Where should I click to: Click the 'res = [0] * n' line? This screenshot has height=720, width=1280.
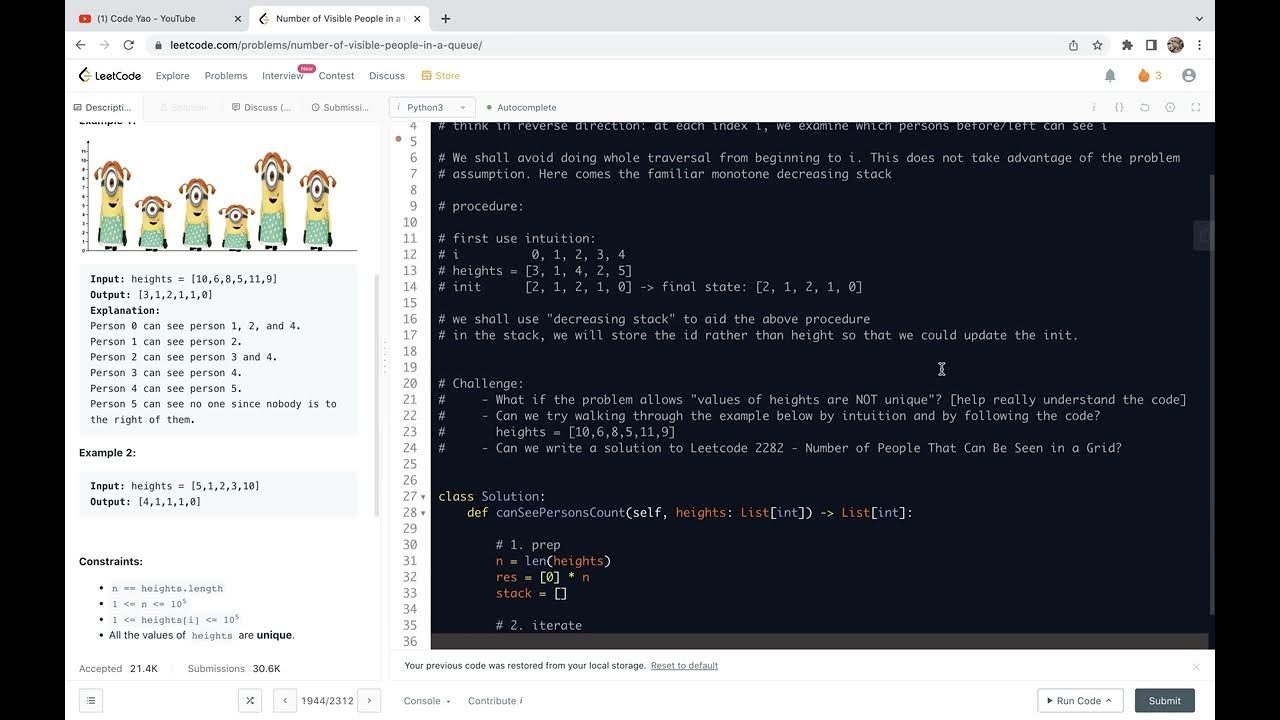click(543, 577)
